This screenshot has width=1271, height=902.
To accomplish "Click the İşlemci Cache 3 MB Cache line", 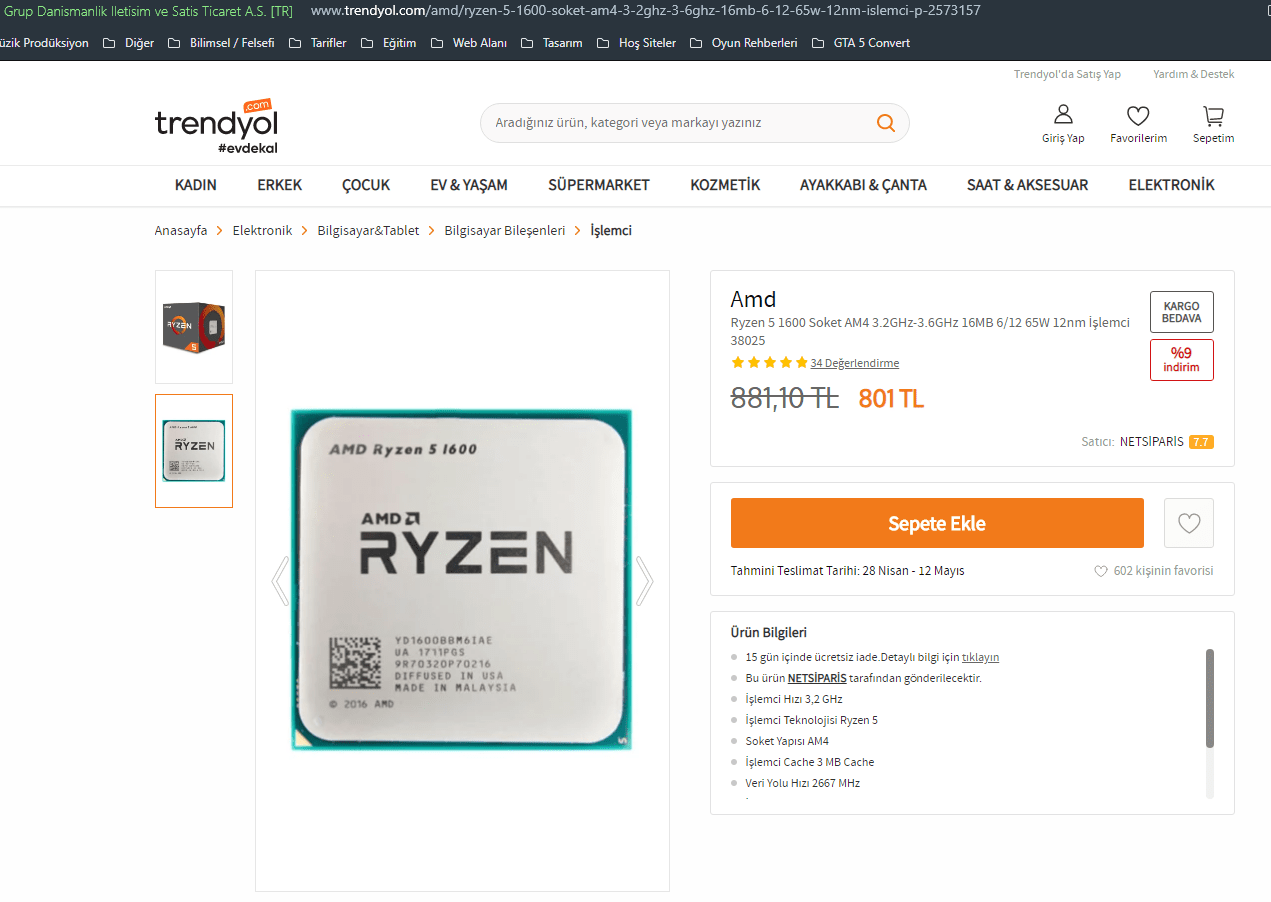I will 810,762.
